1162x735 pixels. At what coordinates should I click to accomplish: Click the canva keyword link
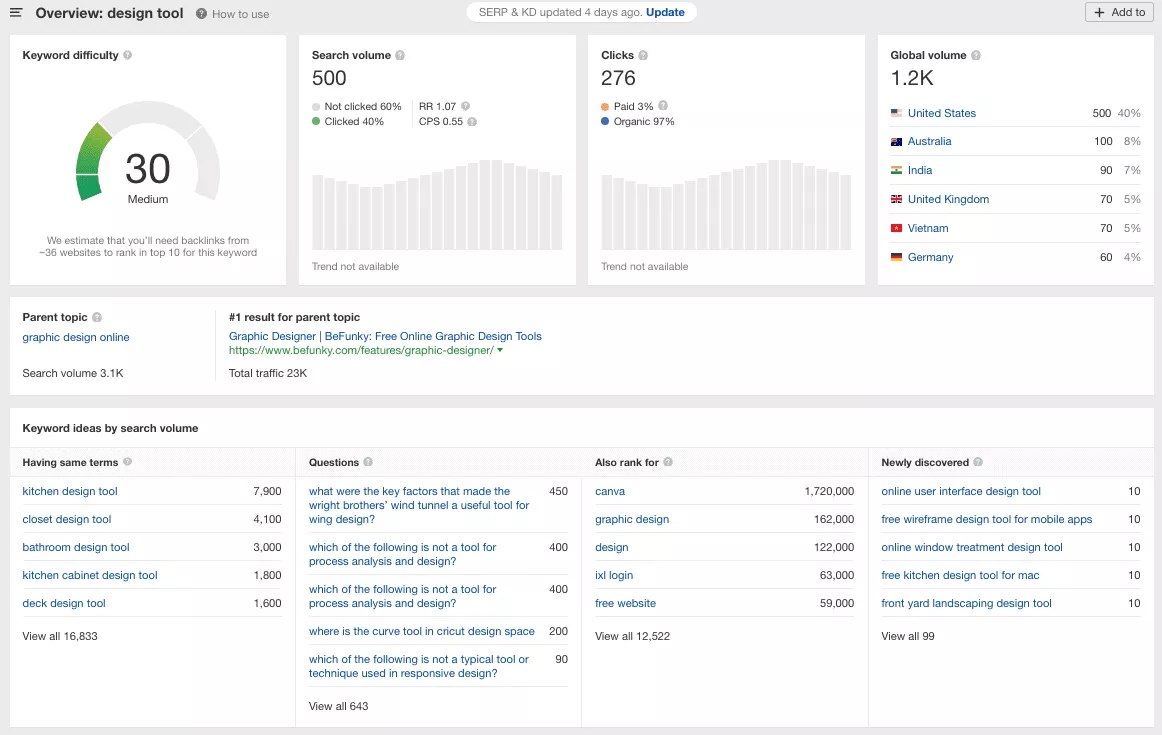coord(609,492)
